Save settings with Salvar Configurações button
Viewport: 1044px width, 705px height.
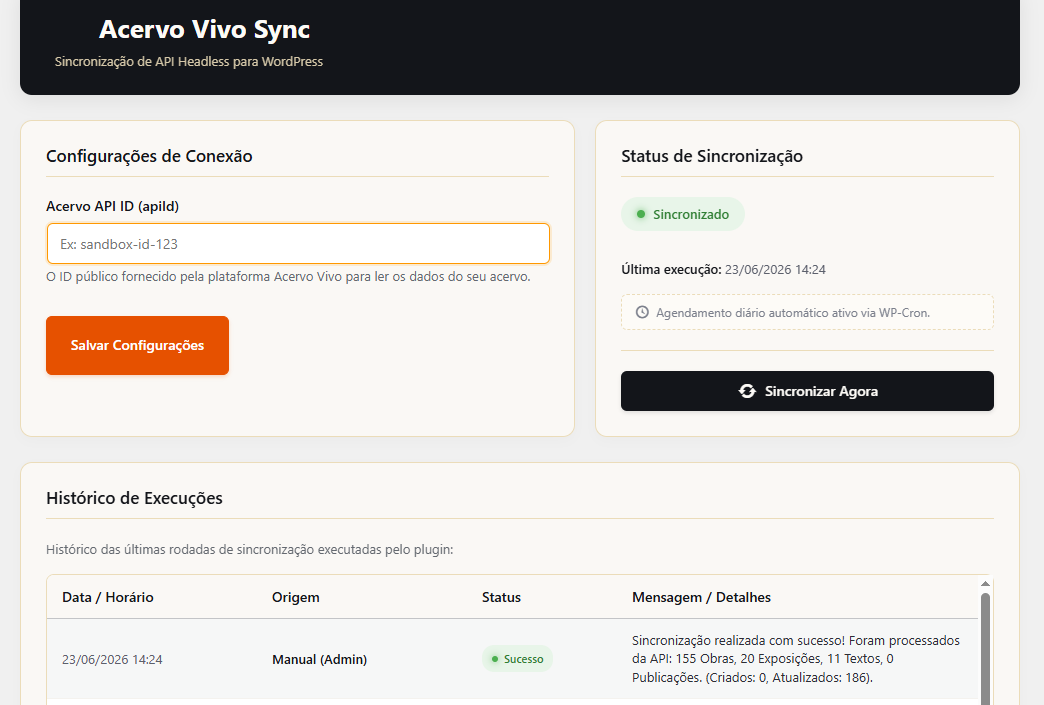pos(137,346)
